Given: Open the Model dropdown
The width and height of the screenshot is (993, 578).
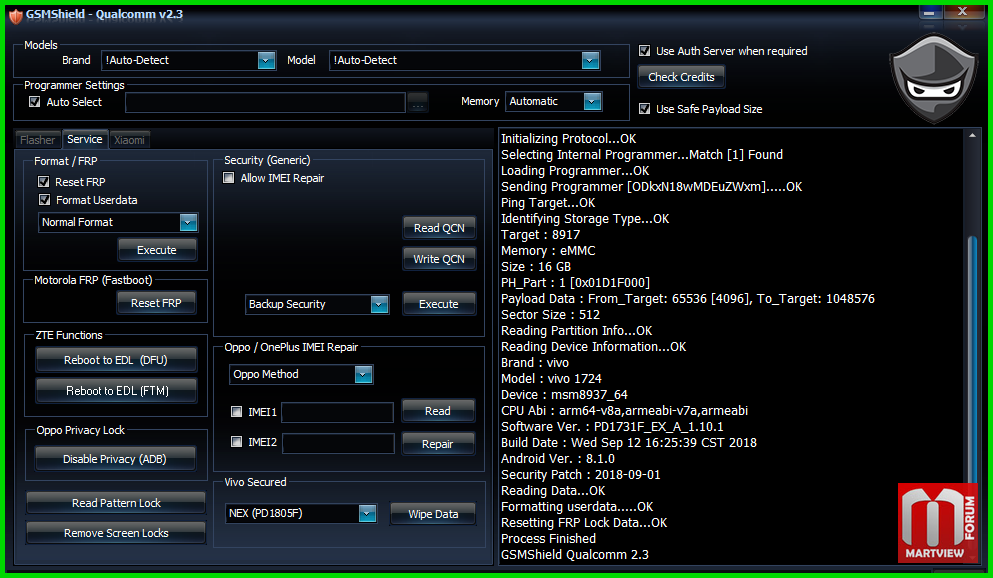Looking at the screenshot, I should [590, 61].
